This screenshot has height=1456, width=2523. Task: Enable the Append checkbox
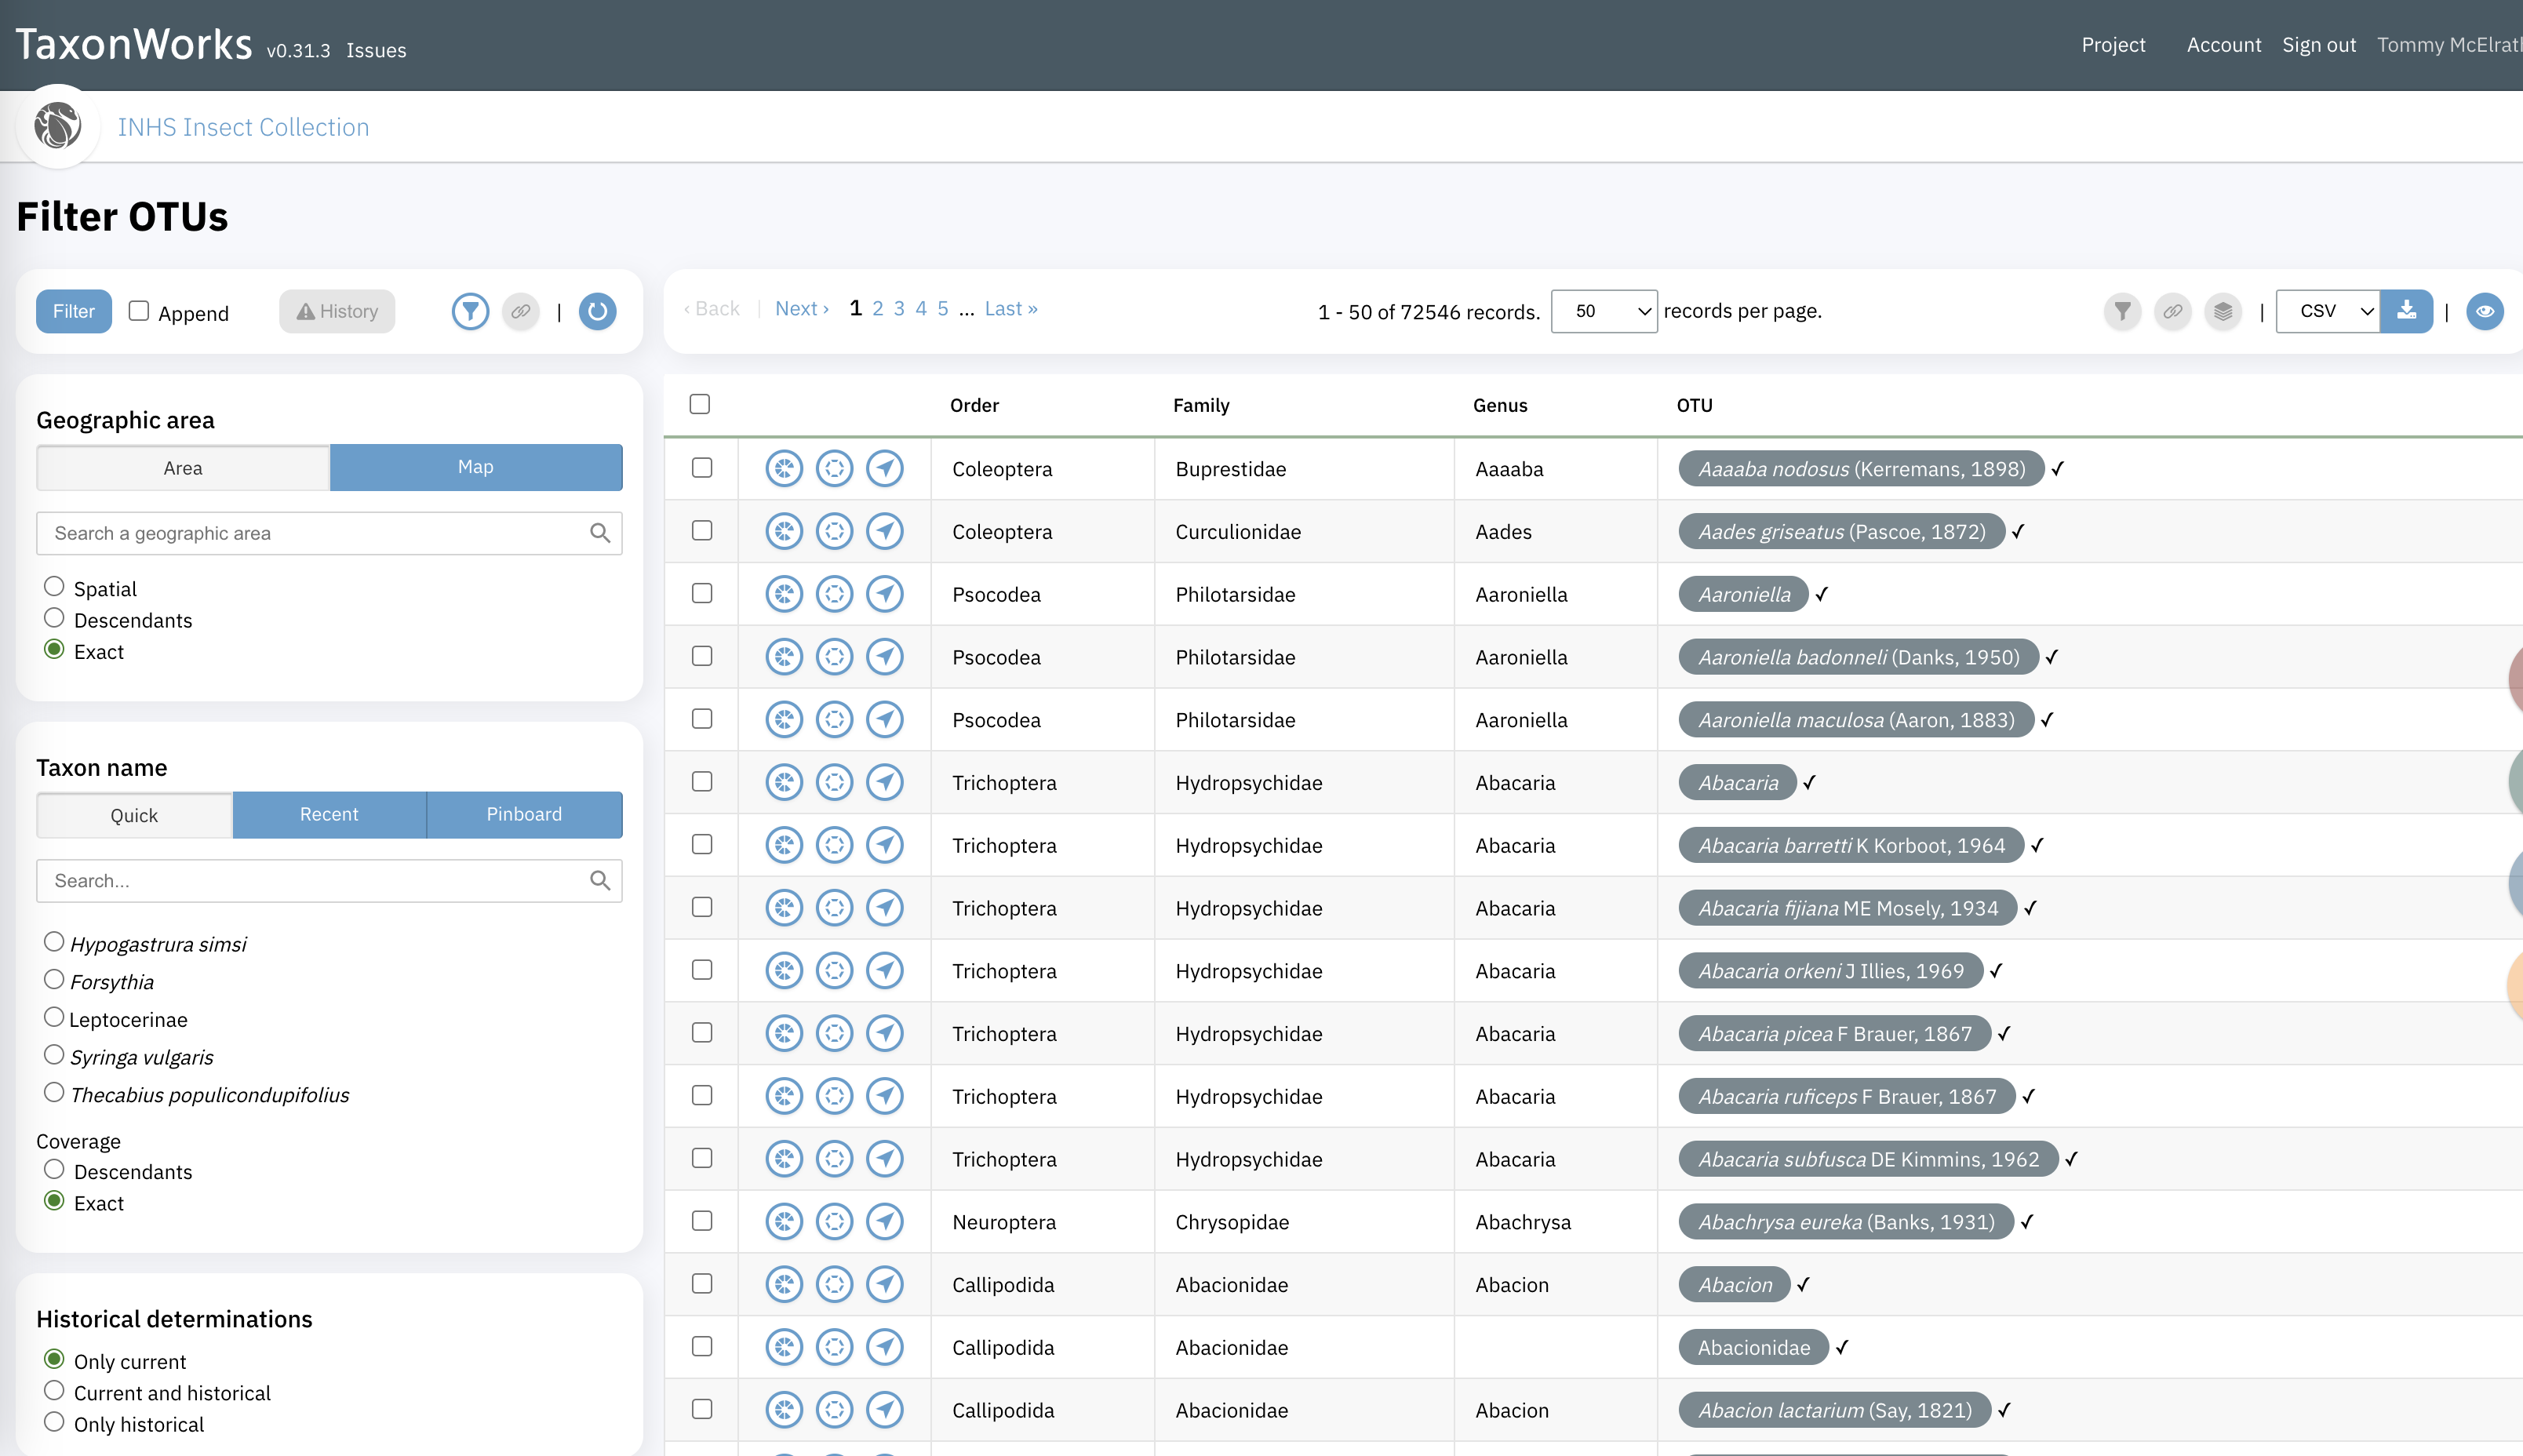point(139,310)
